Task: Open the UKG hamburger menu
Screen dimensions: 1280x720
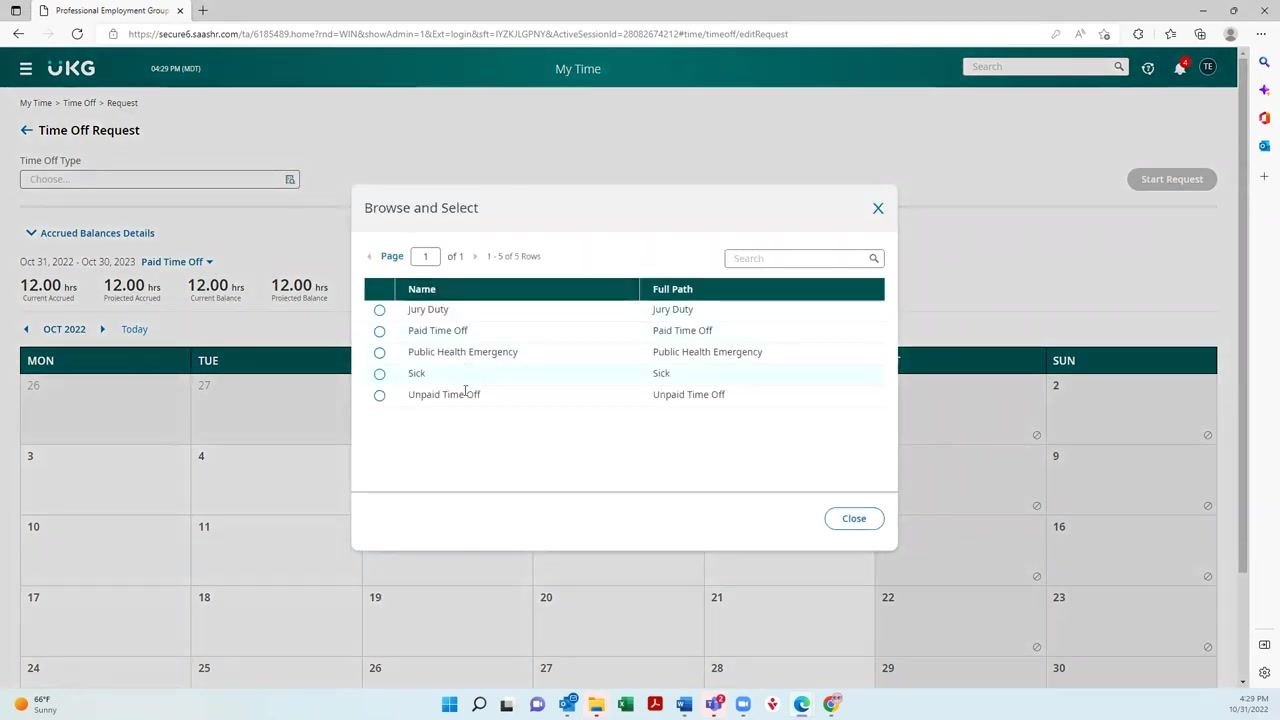Action: pos(26,69)
